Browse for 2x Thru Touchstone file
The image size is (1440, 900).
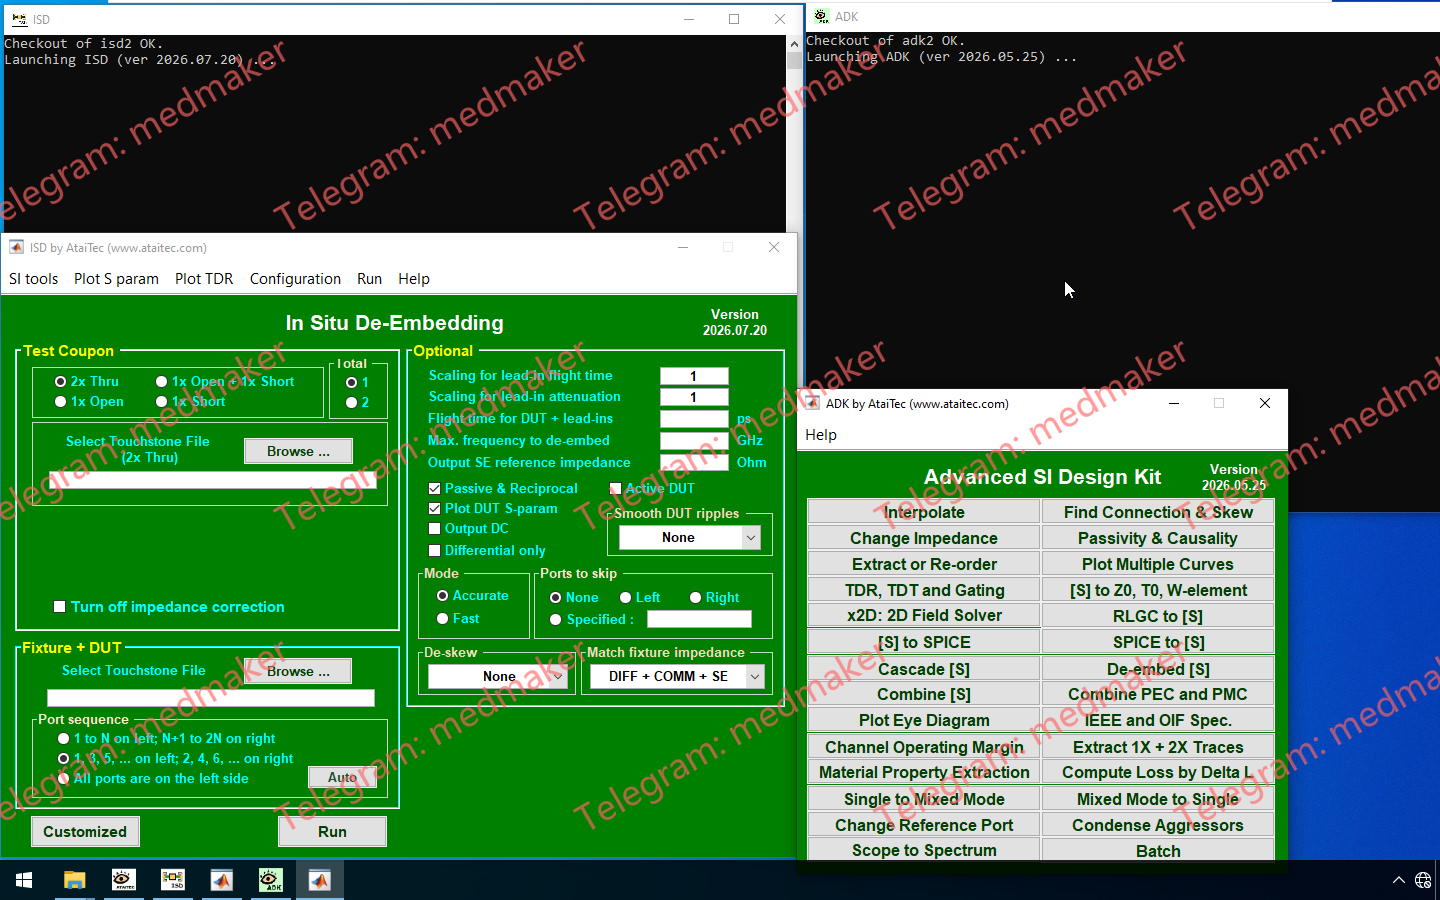tap(298, 452)
